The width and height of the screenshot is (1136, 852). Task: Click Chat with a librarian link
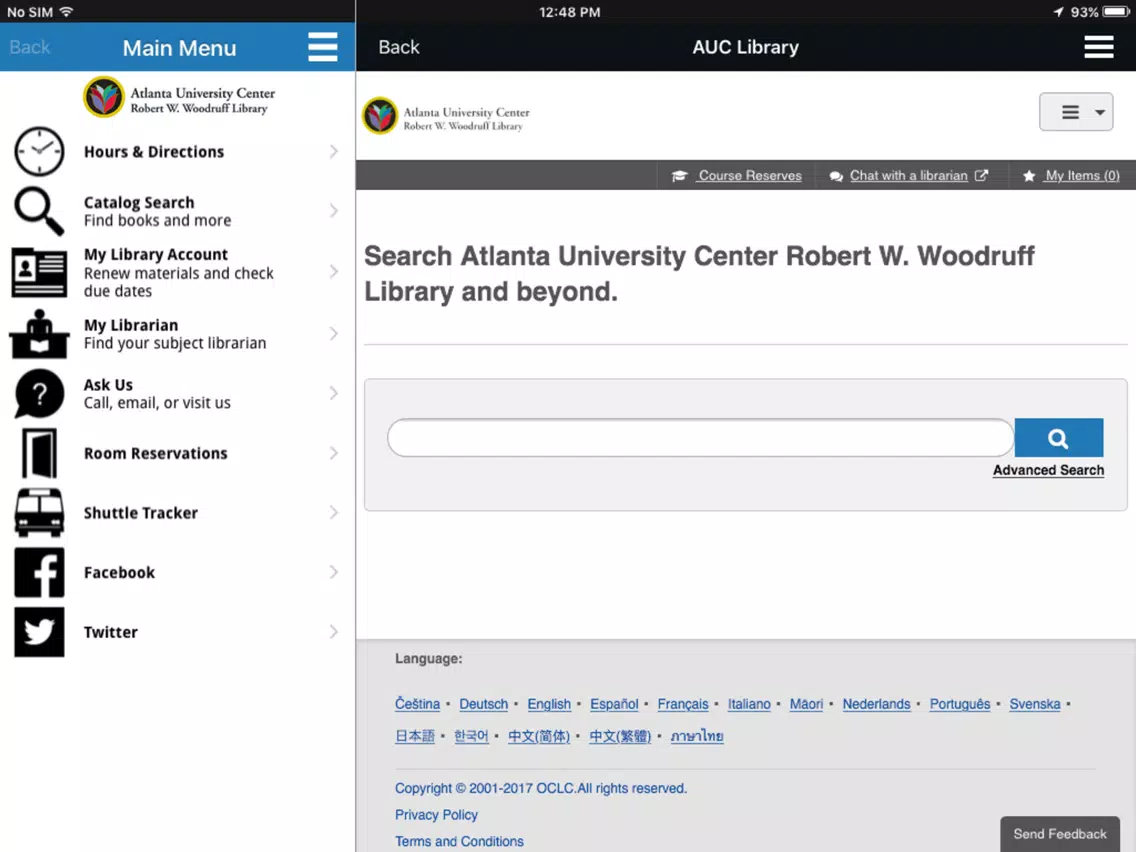click(909, 175)
